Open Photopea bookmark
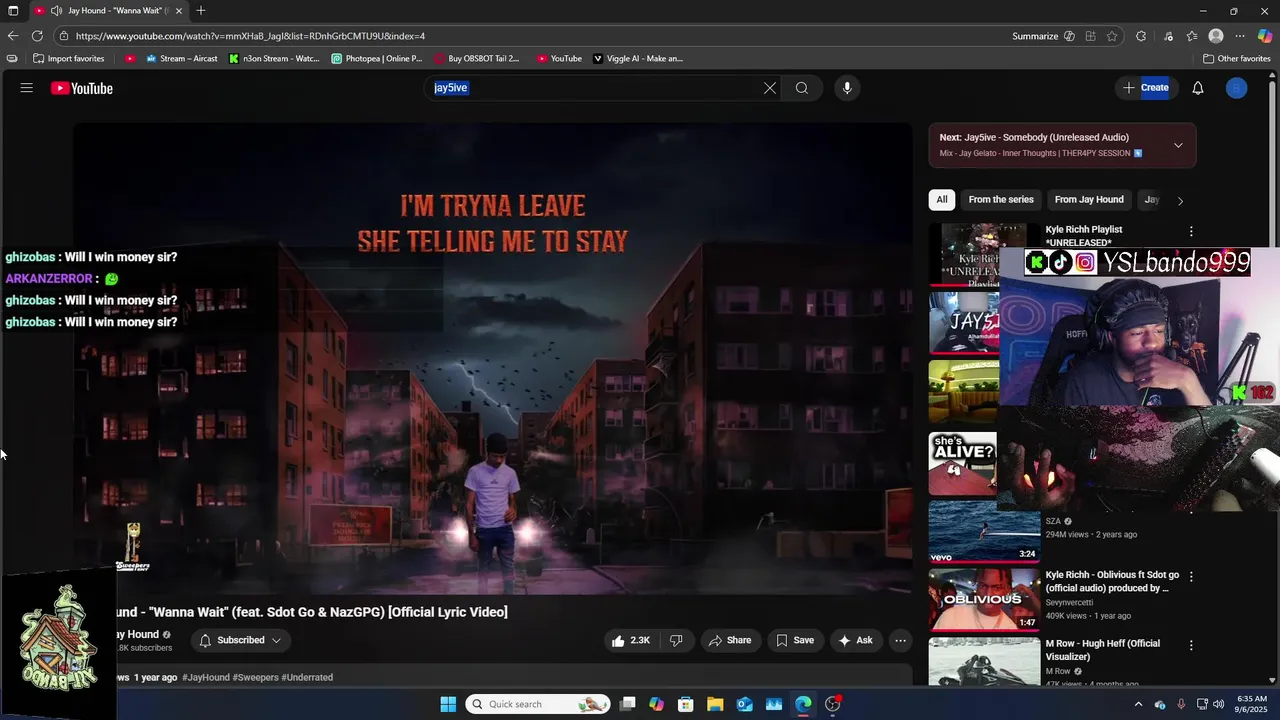This screenshot has height=720, width=1280. pyautogui.click(x=377, y=58)
